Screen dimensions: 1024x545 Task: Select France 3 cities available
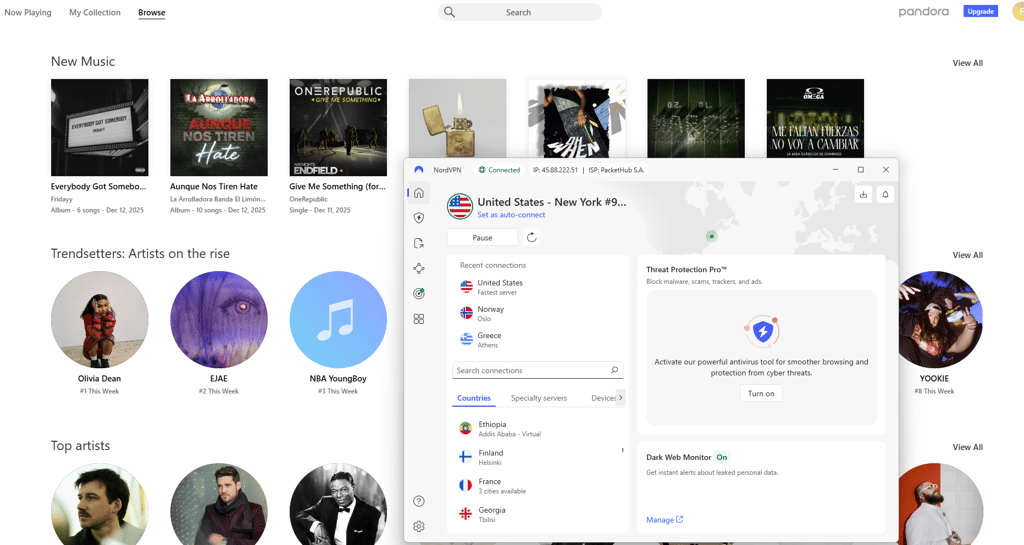click(537, 486)
